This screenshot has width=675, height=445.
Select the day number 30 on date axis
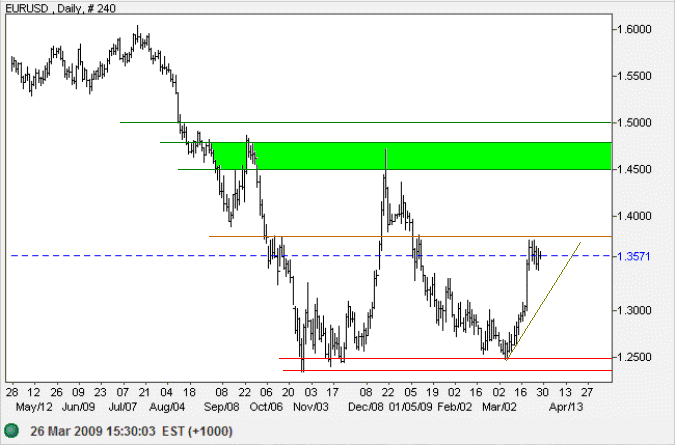[x=543, y=392]
